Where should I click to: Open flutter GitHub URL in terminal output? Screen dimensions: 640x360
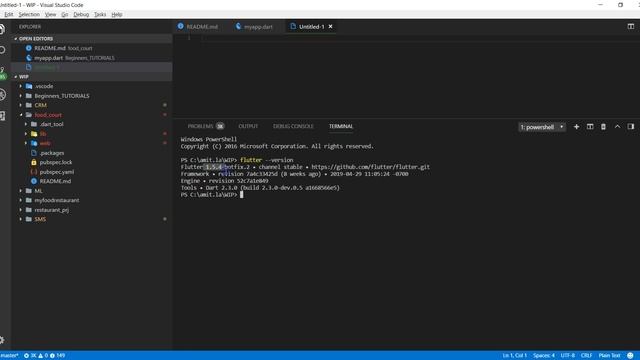tap(370, 167)
